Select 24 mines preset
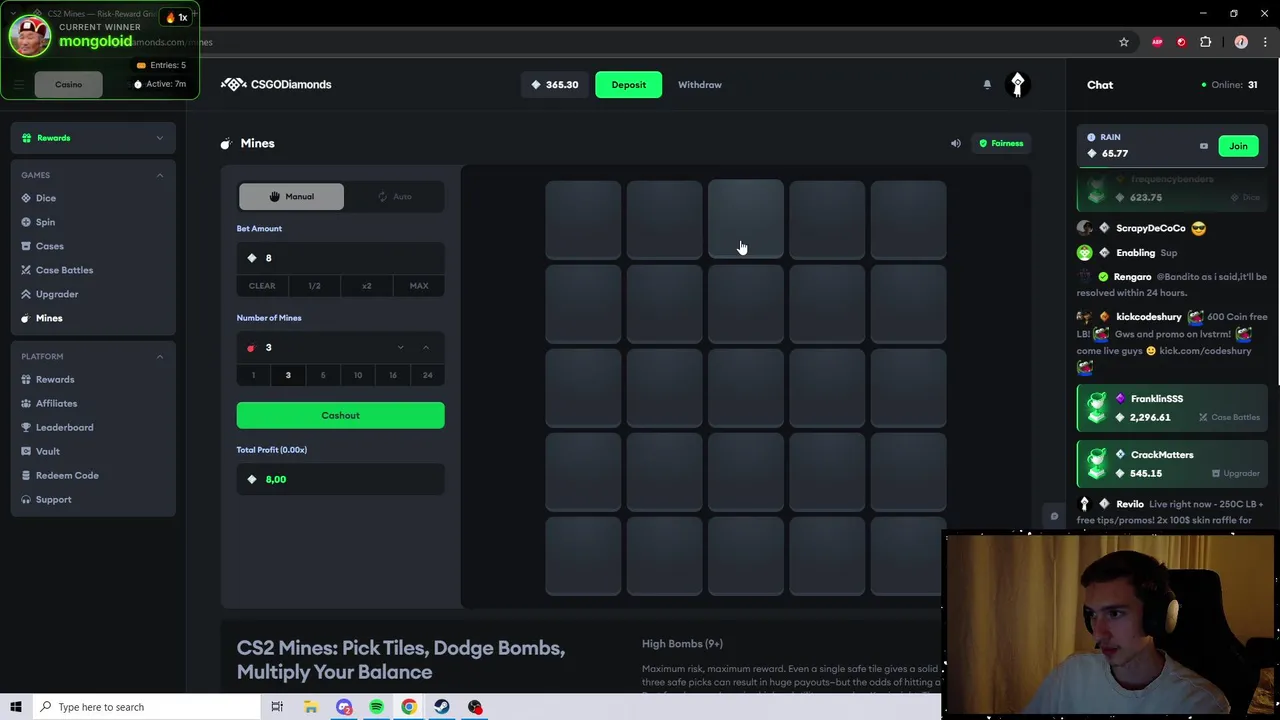Image resolution: width=1280 pixels, height=720 pixels. point(427,375)
